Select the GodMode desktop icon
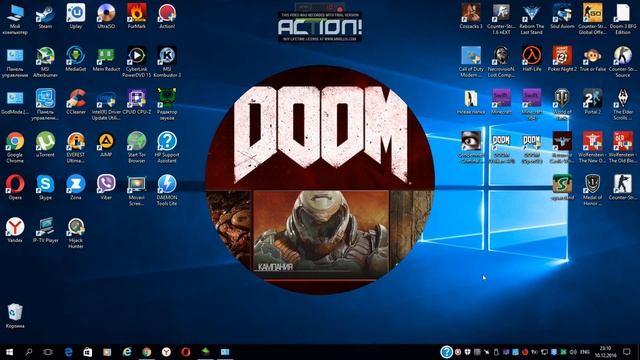Image resolution: width=640 pixels, height=360 pixels. (x=15, y=102)
